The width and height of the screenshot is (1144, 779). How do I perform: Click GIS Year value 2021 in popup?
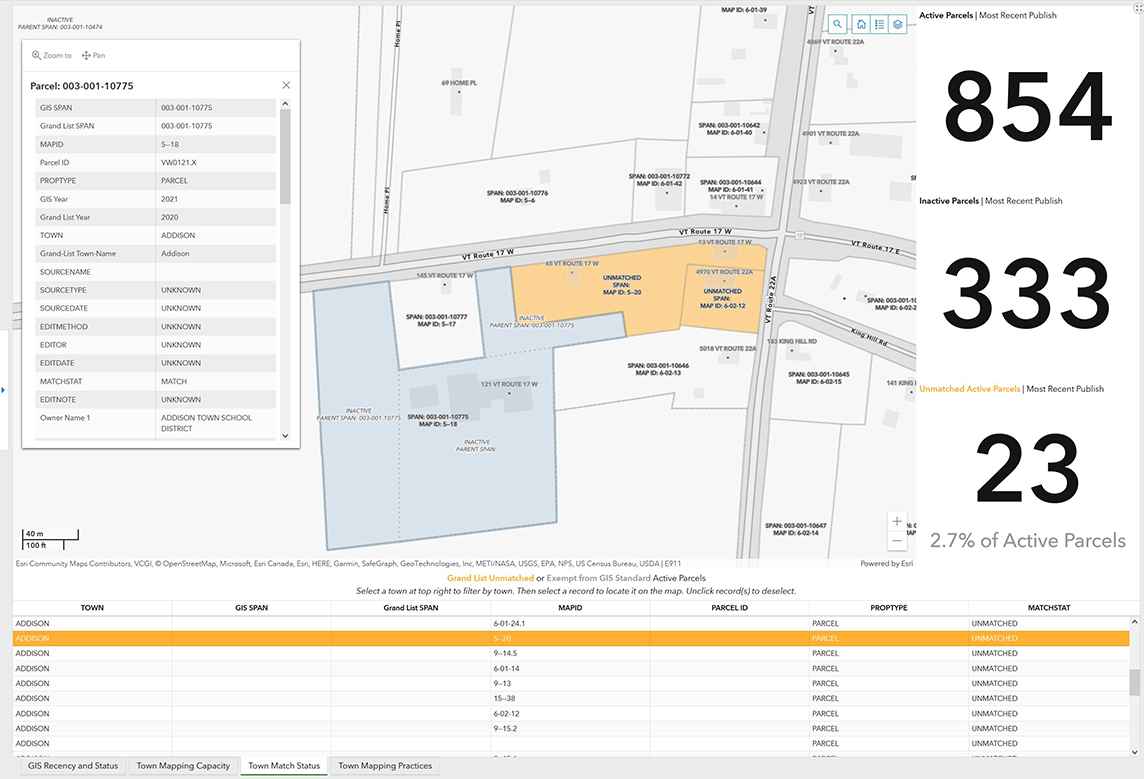click(x=169, y=199)
